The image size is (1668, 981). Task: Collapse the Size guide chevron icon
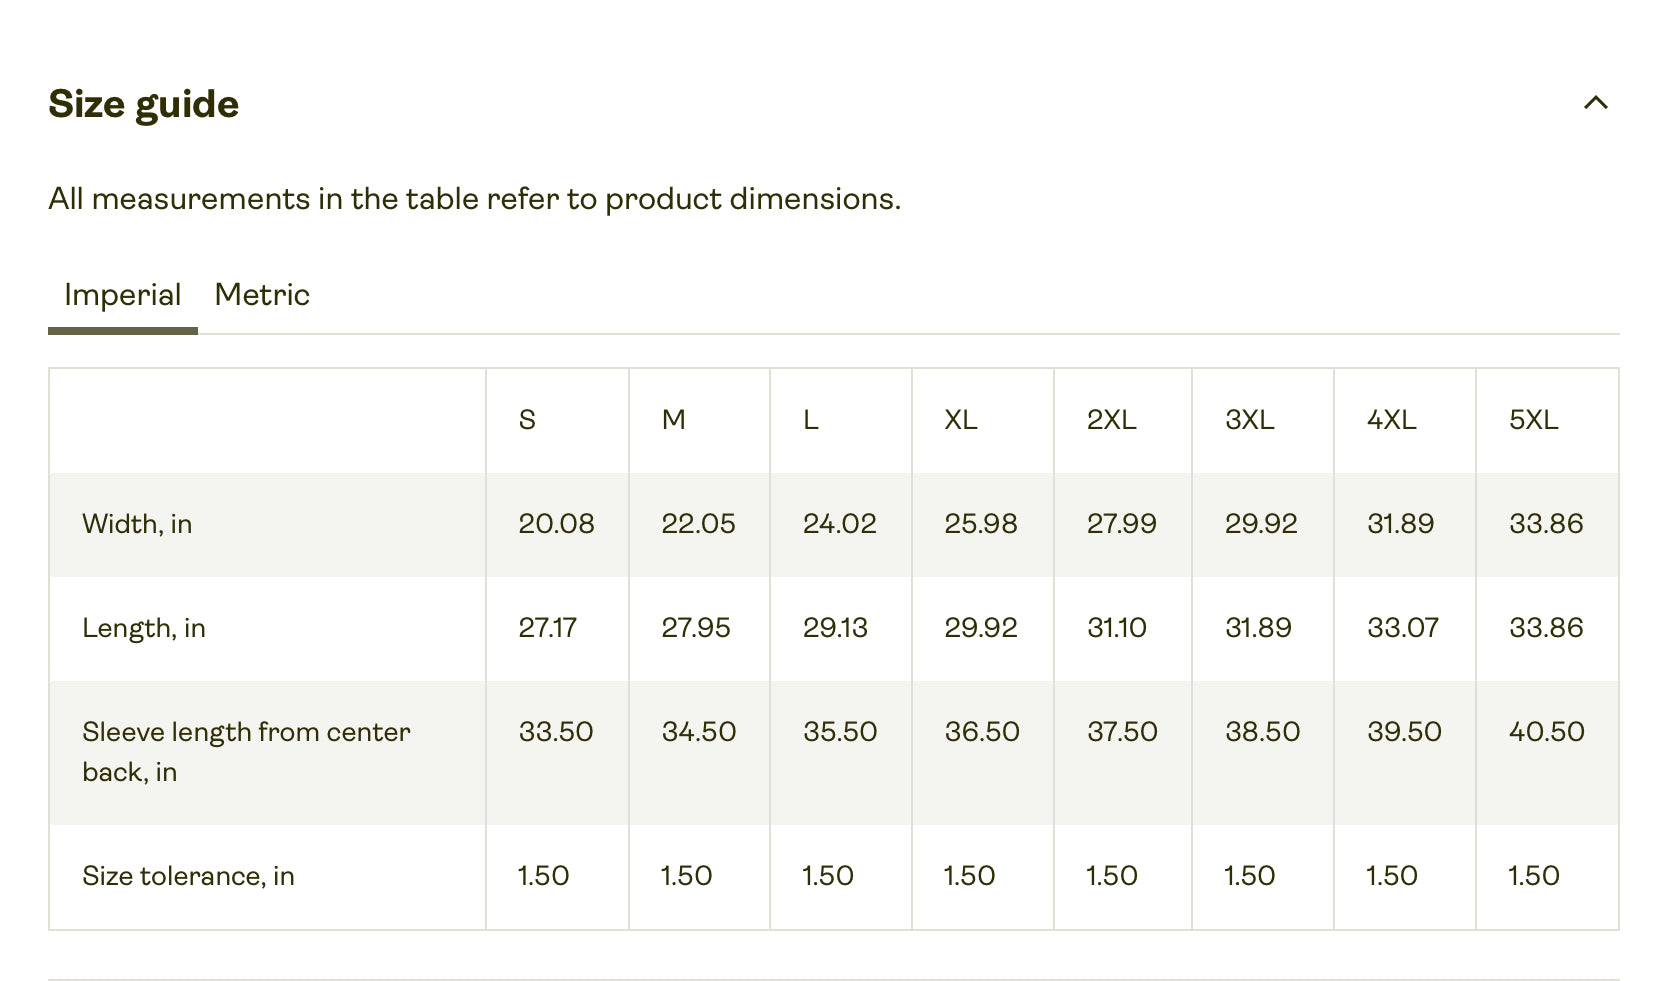1596,103
